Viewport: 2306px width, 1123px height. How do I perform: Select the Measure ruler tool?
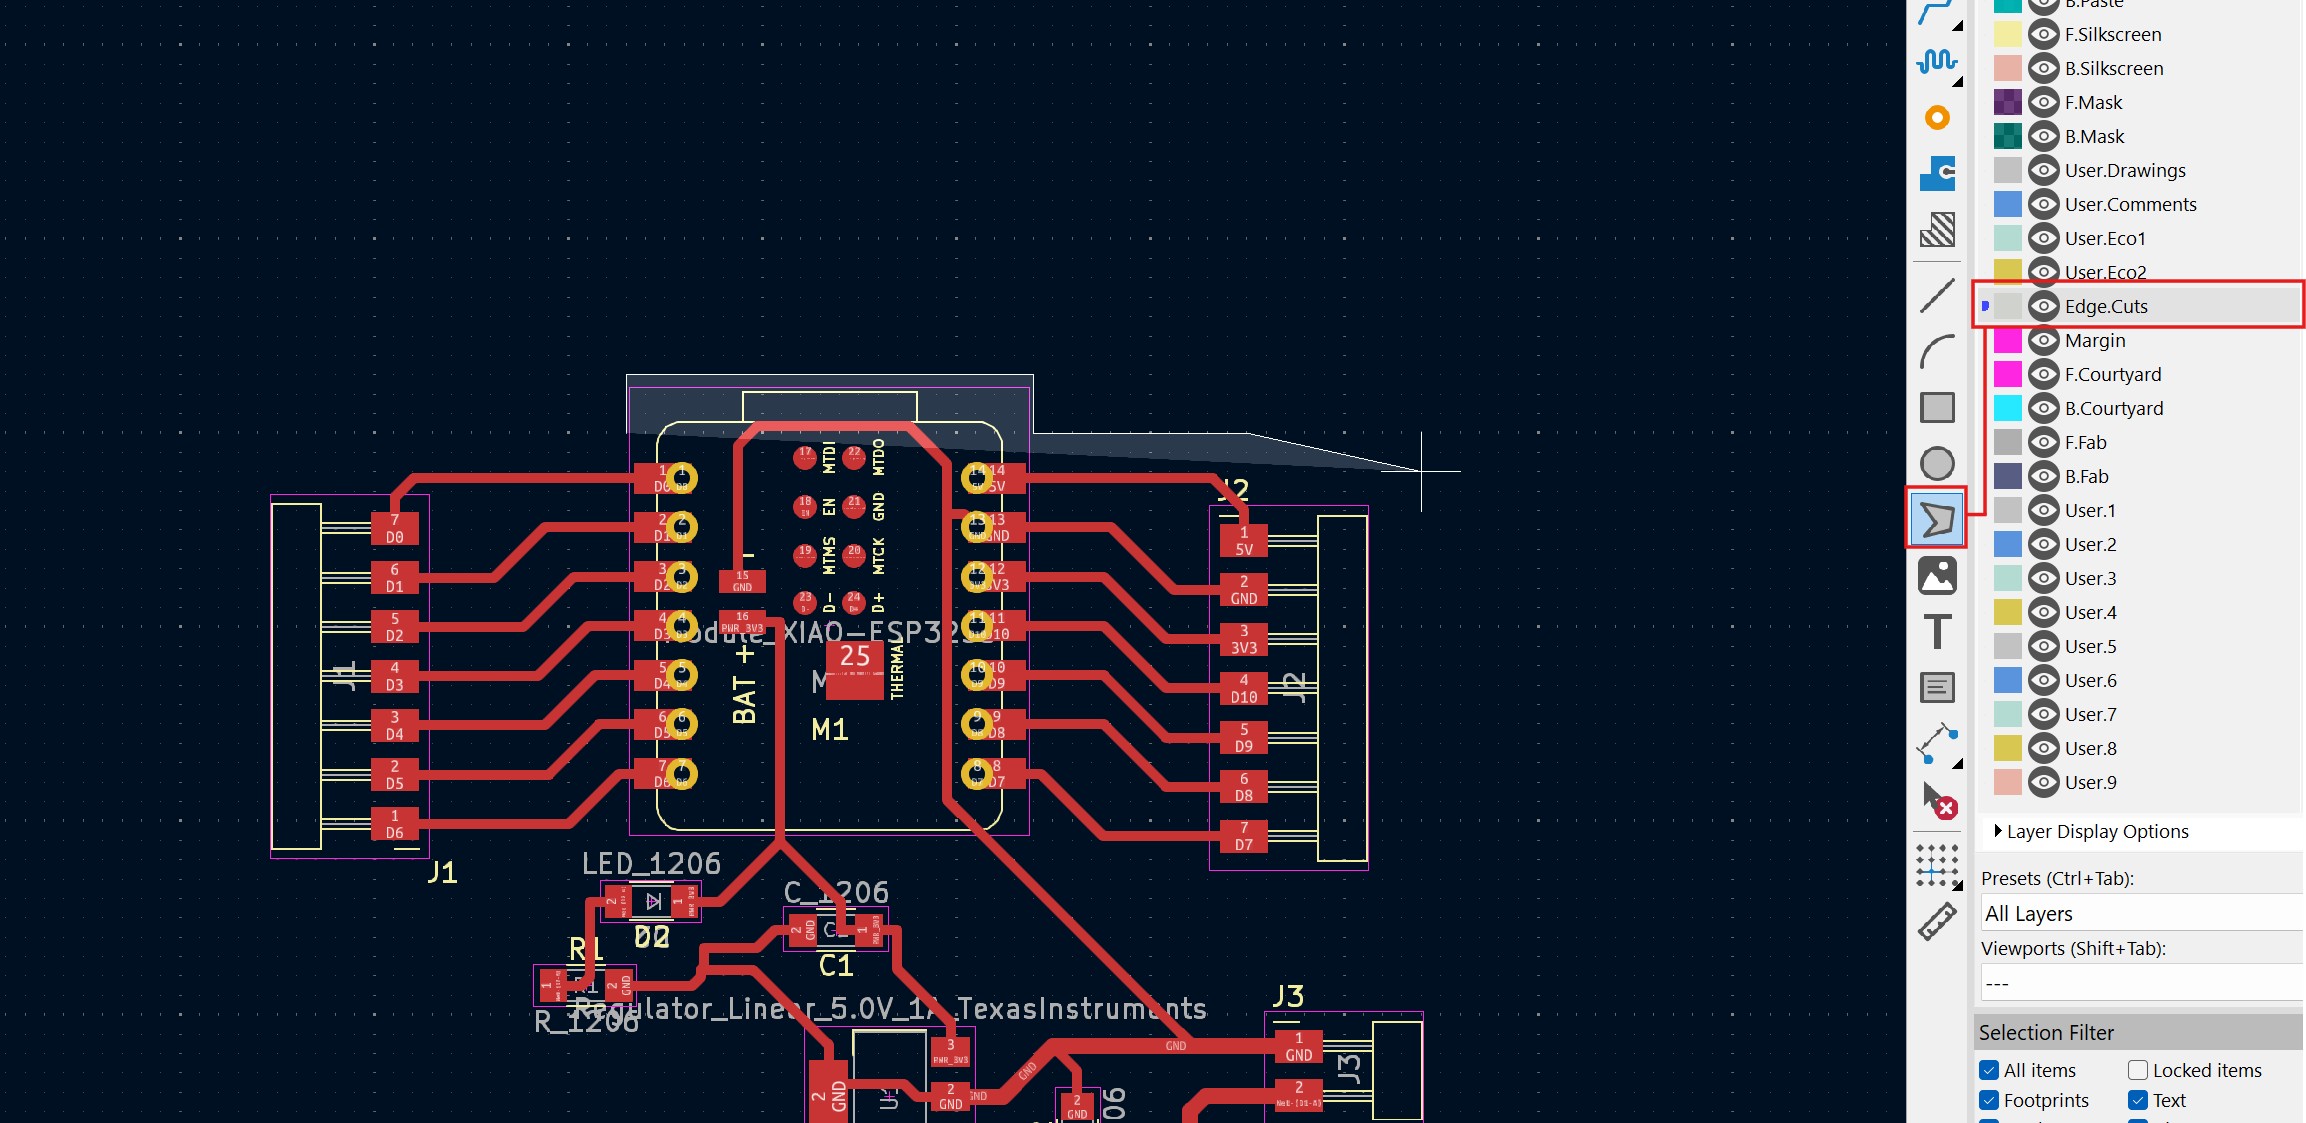1937,922
